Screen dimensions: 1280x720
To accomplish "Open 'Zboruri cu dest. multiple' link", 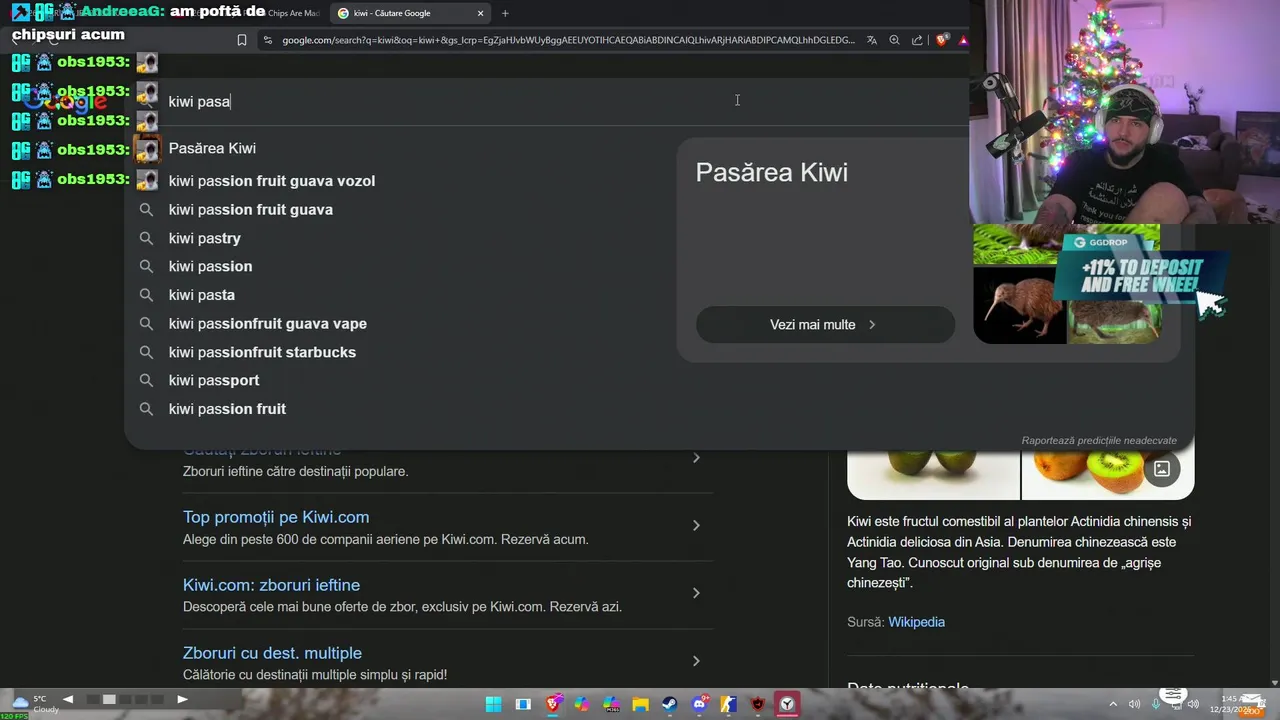I will click(272, 653).
